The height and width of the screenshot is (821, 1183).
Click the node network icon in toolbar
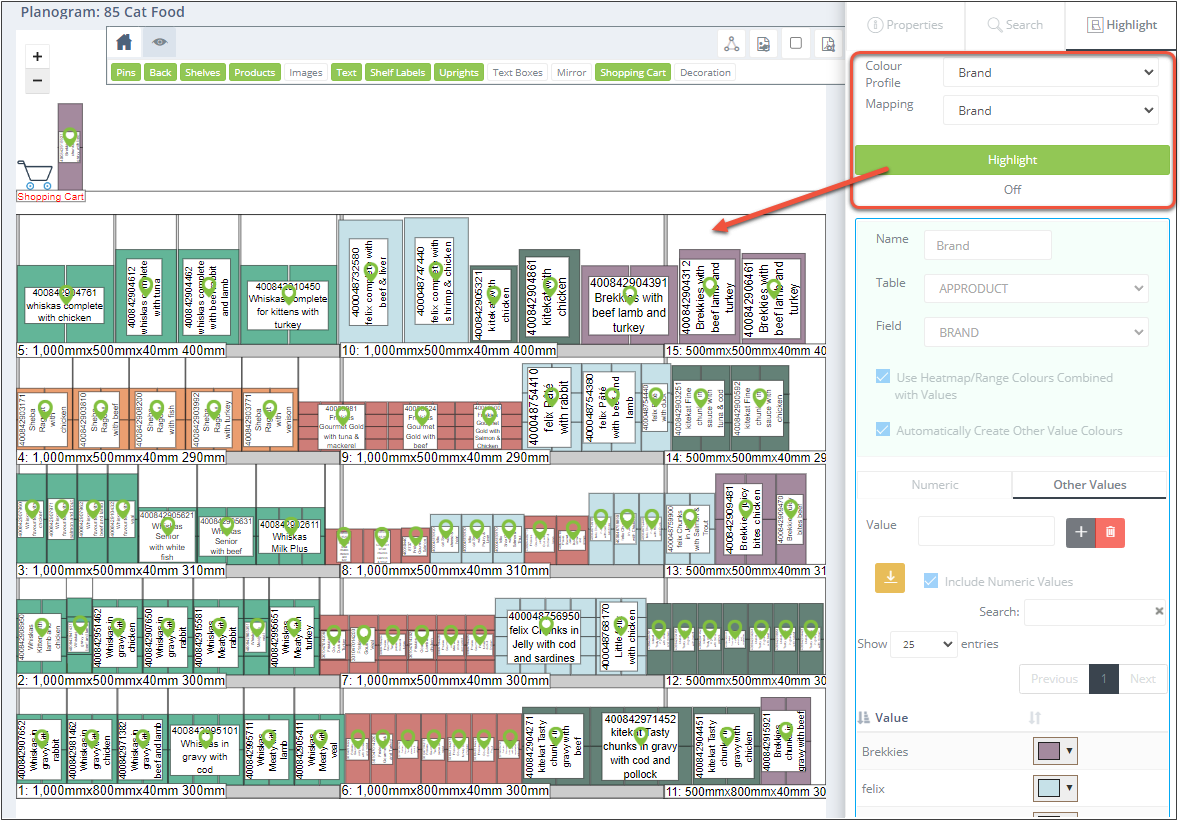(732, 44)
